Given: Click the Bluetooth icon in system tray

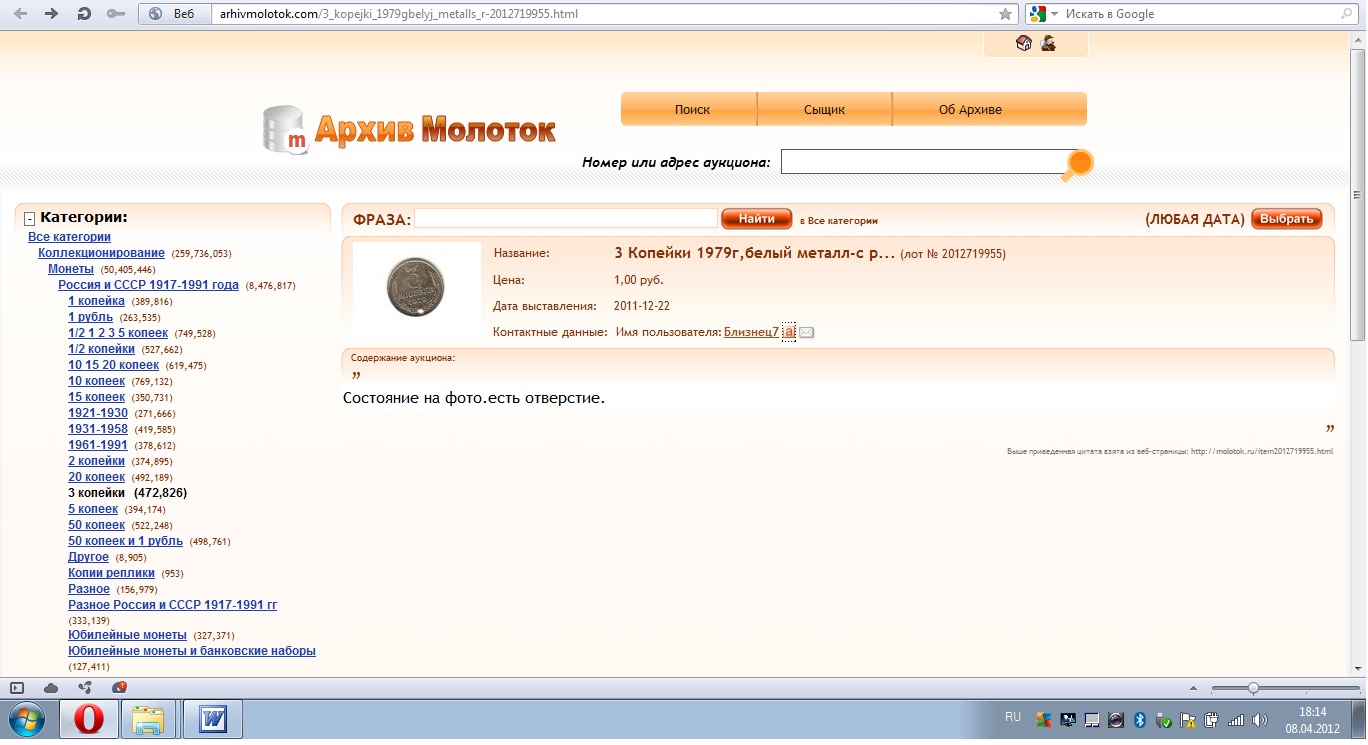Looking at the screenshot, I should pos(1139,719).
